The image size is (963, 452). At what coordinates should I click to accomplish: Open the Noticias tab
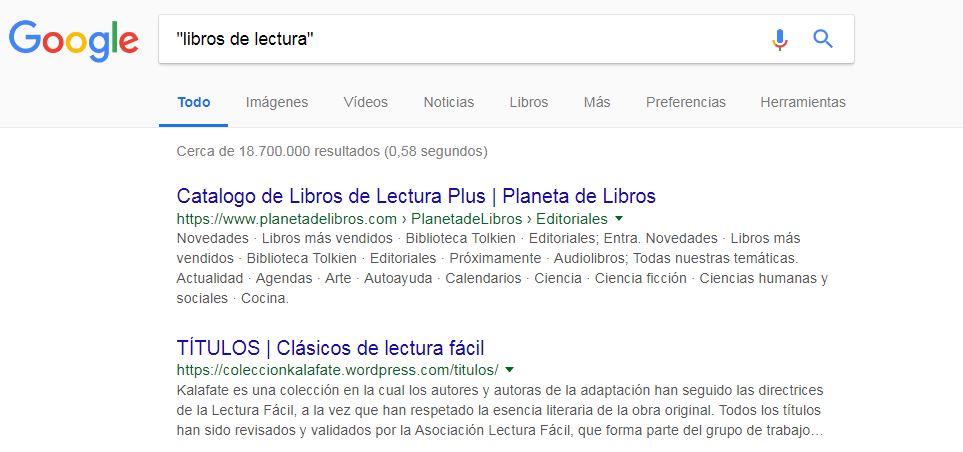pyautogui.click(x=449, y=102)
